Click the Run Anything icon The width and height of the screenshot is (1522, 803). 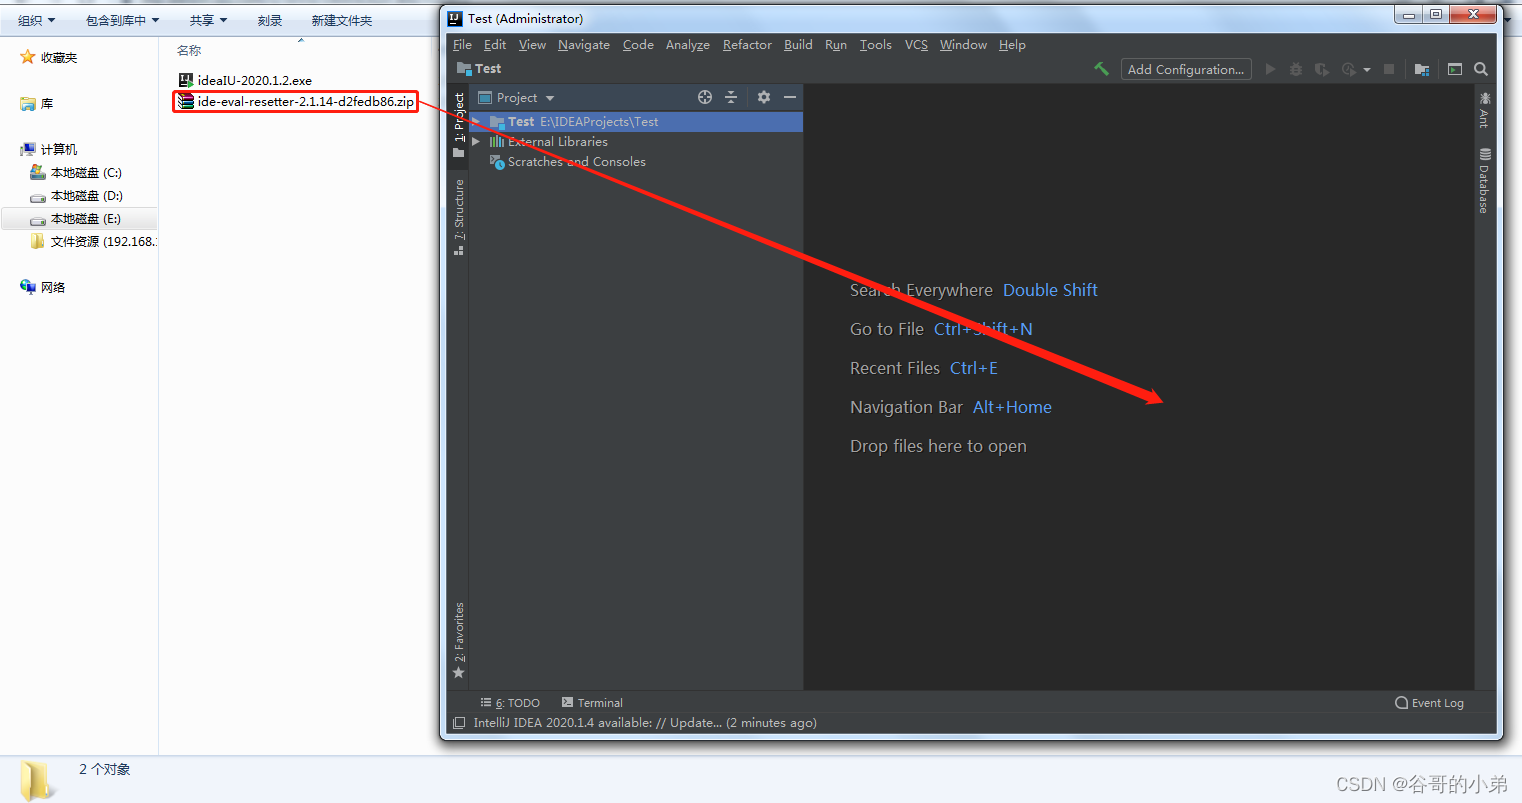tap(1455, 69)
